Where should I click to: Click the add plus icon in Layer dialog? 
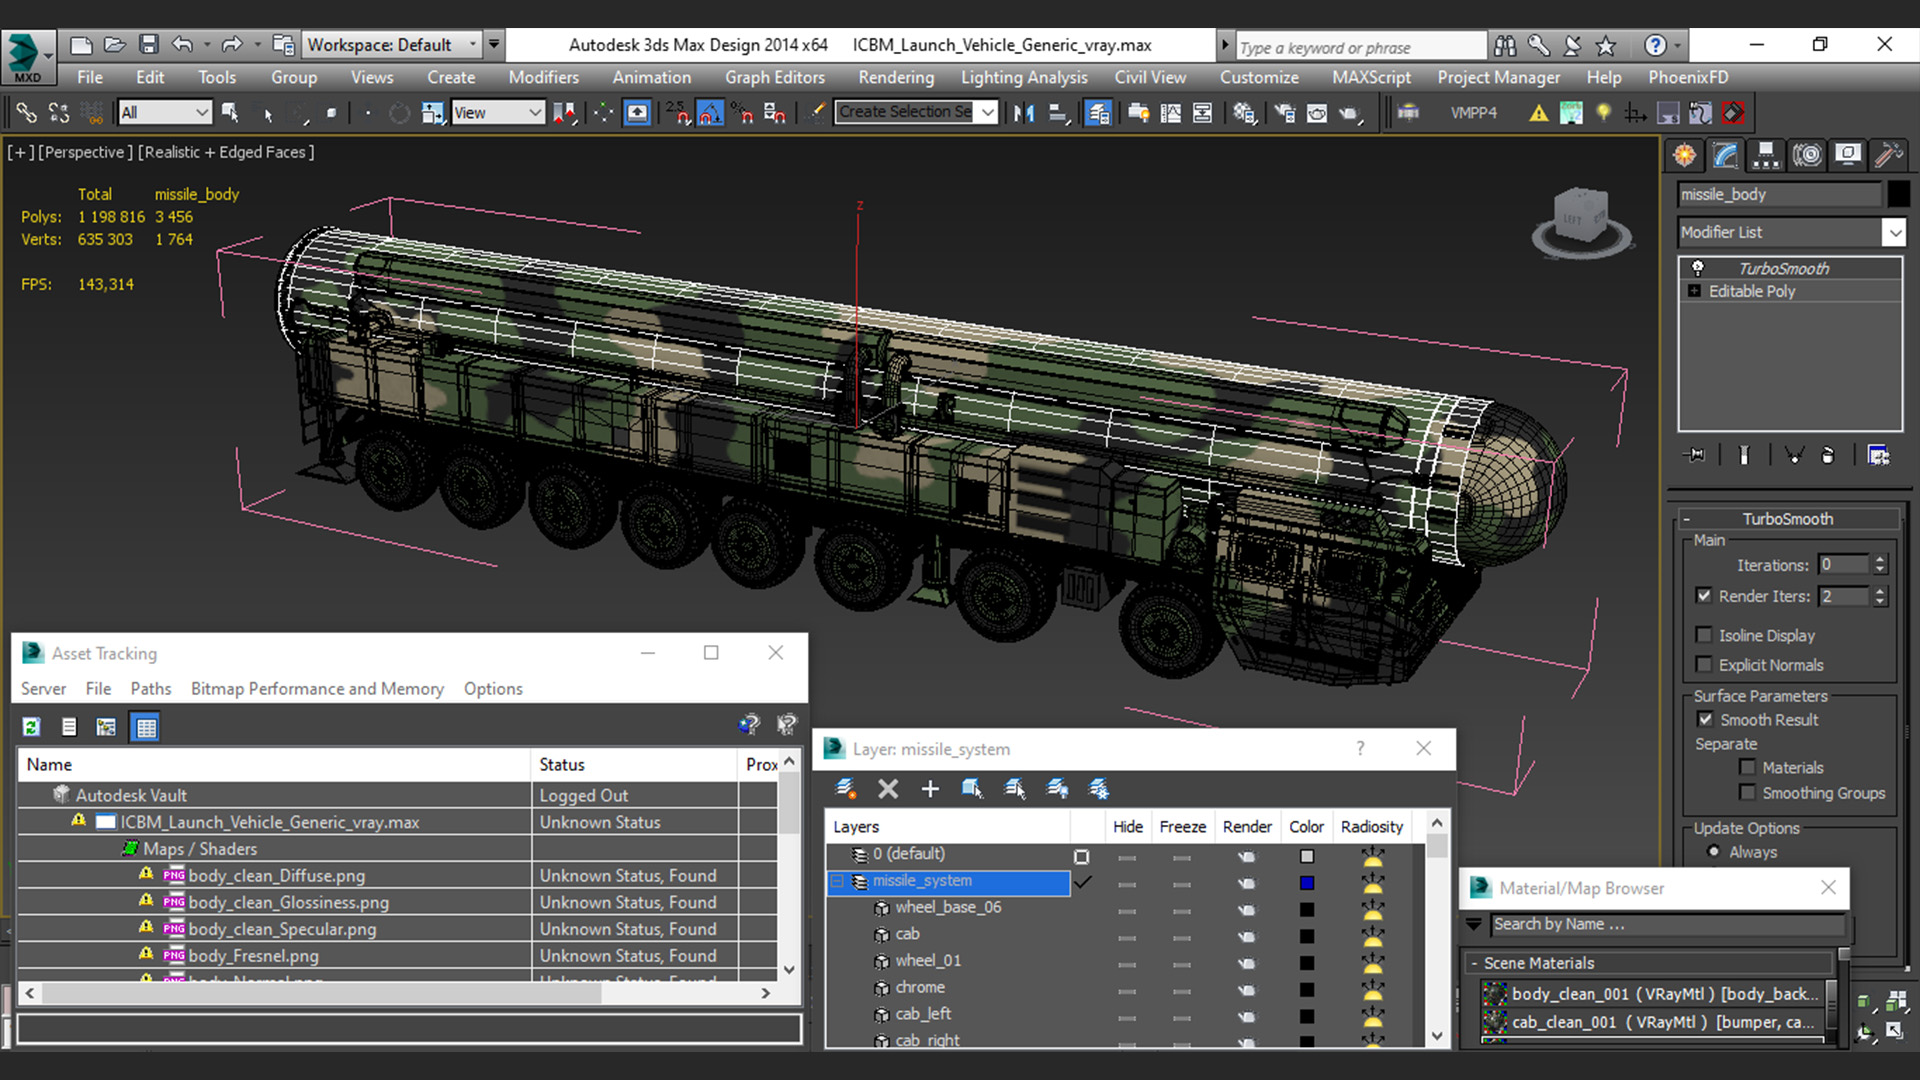930,789
